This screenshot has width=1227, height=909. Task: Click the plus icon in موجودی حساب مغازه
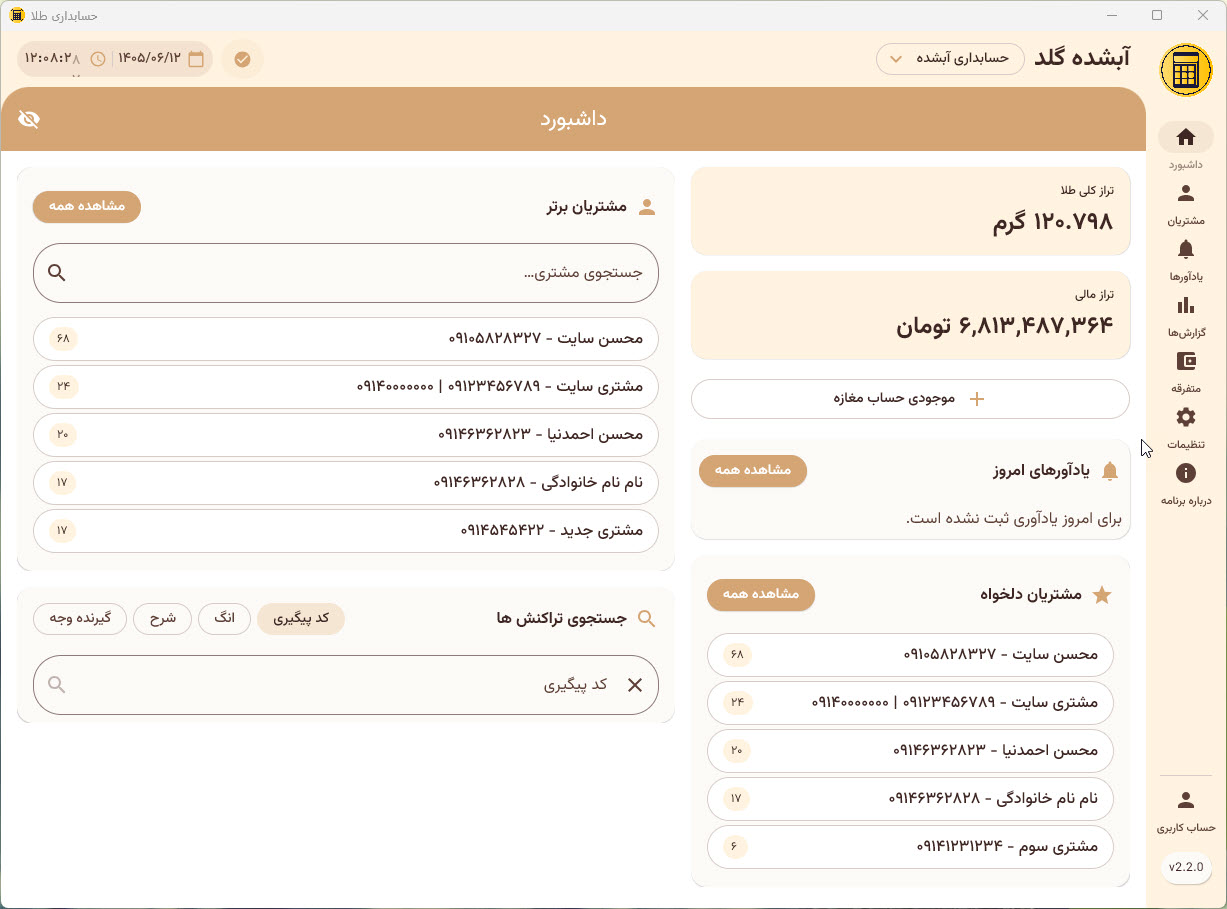coord(977,399)
